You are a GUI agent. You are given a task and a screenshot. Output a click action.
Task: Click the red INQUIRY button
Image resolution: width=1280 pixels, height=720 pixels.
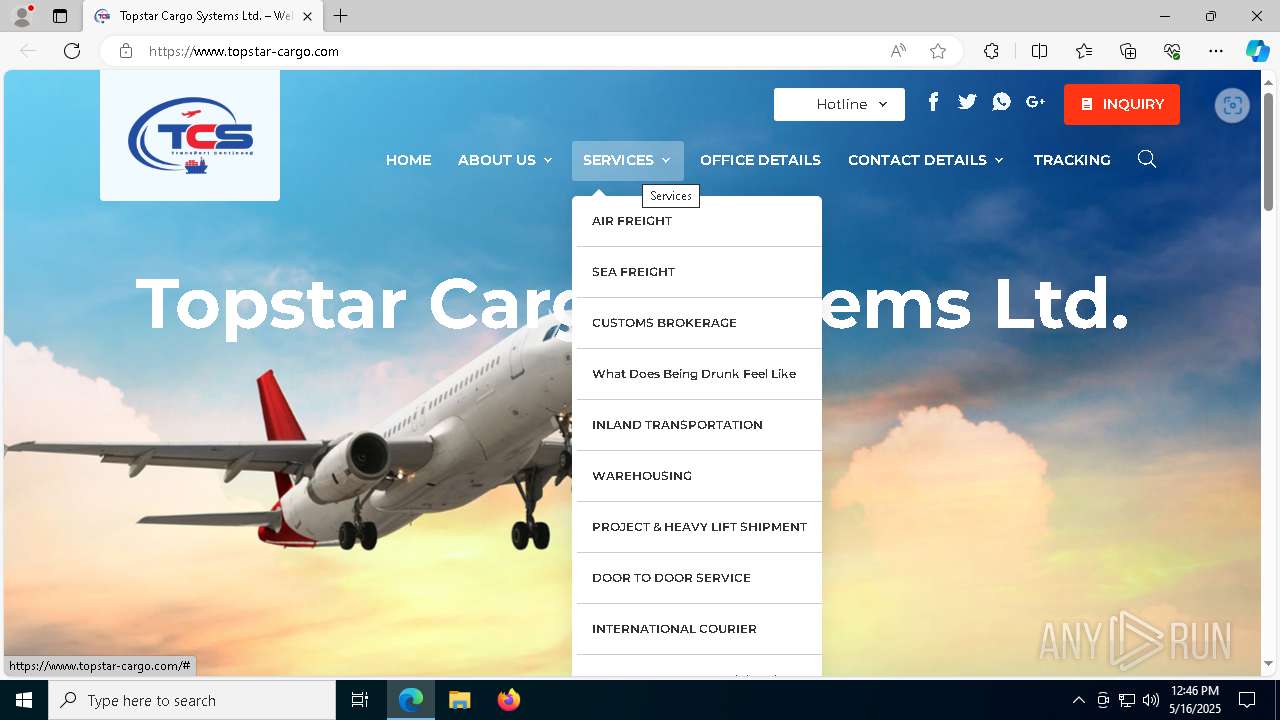(x=1122, y=104)
